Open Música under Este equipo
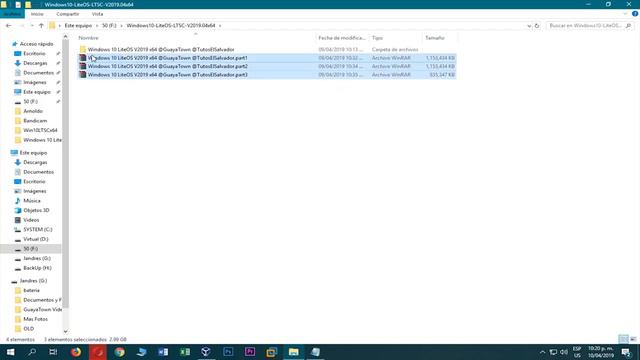The width and height of the screenshot is (640, 360). [x=32, y=201]
